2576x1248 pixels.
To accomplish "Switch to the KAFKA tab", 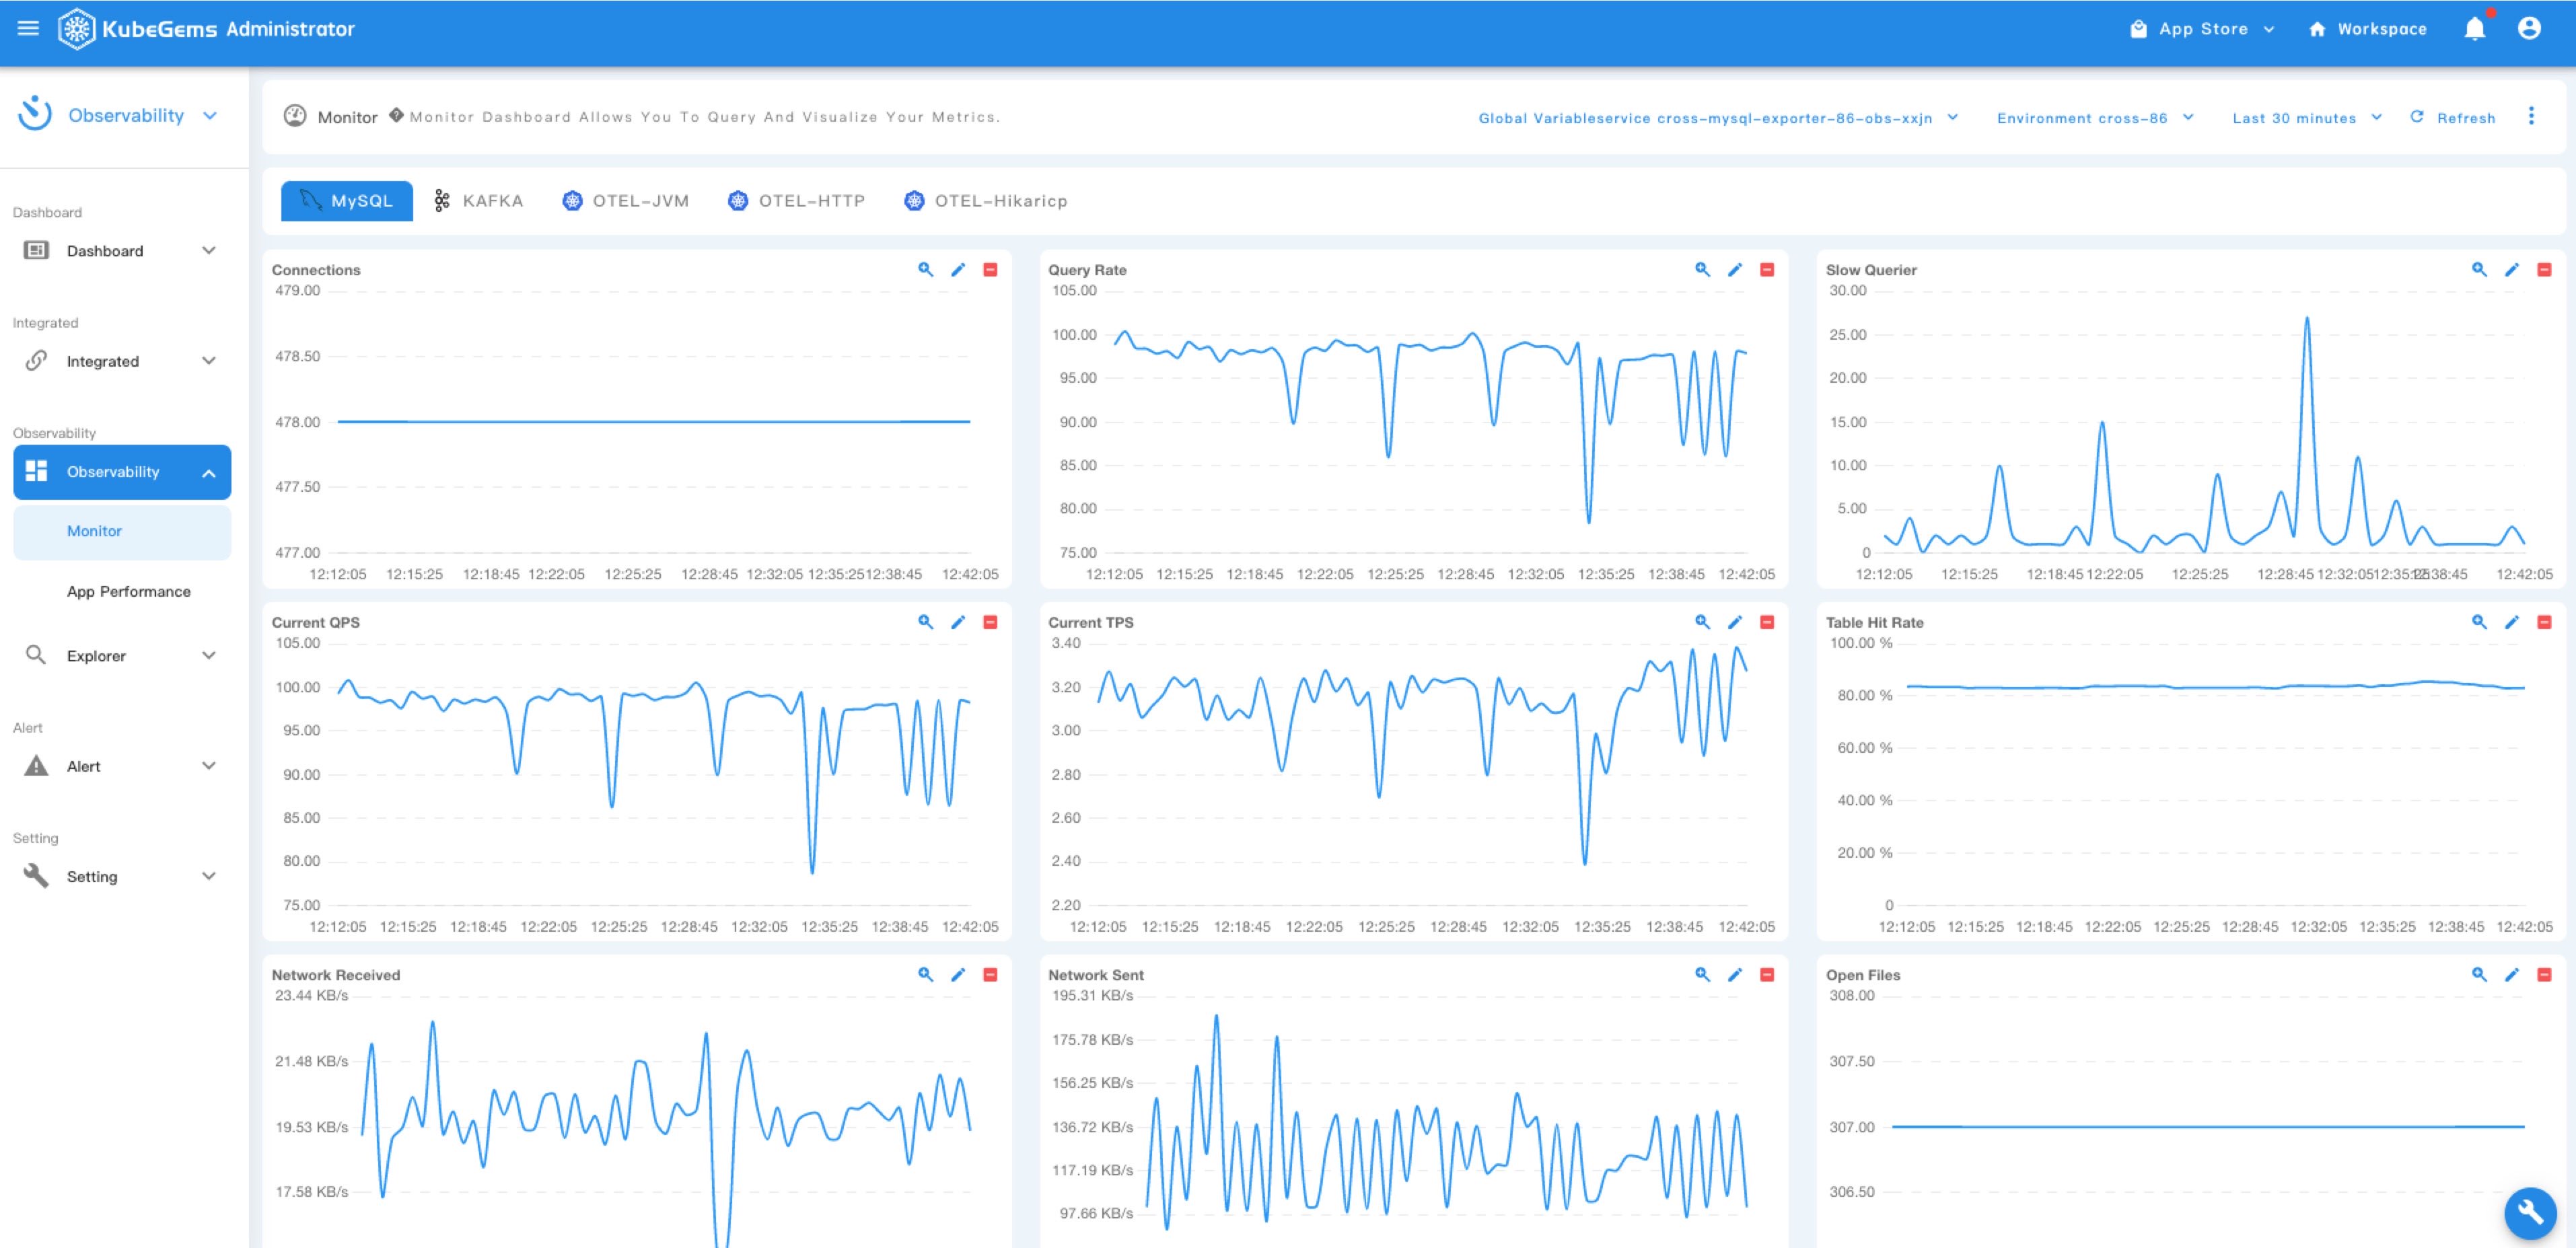I will tap(479, 201).
